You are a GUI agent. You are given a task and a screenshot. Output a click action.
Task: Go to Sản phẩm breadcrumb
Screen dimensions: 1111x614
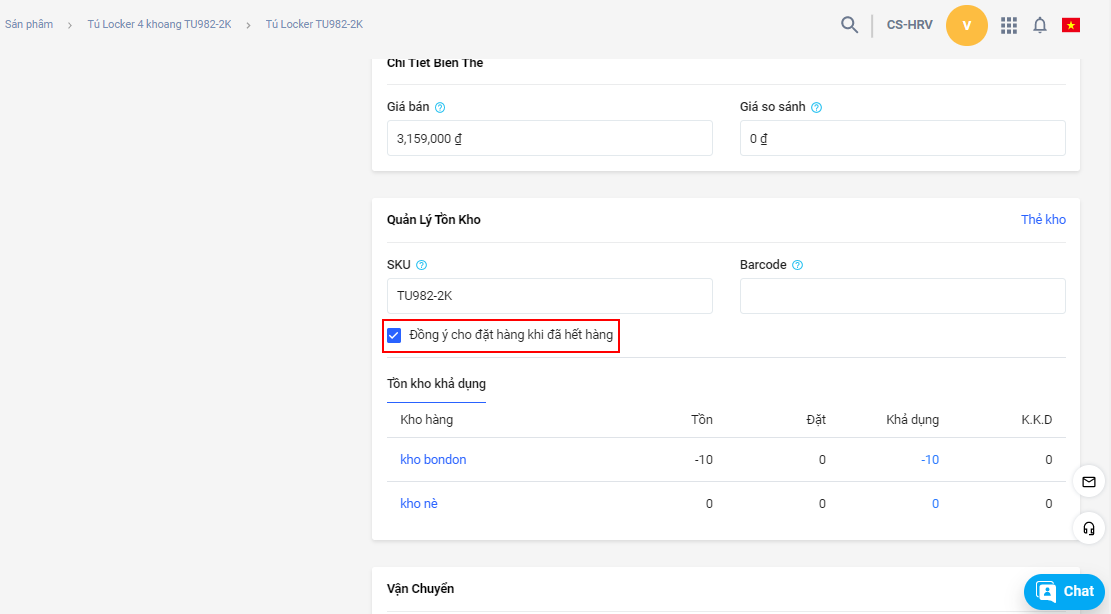coord(29,24)
